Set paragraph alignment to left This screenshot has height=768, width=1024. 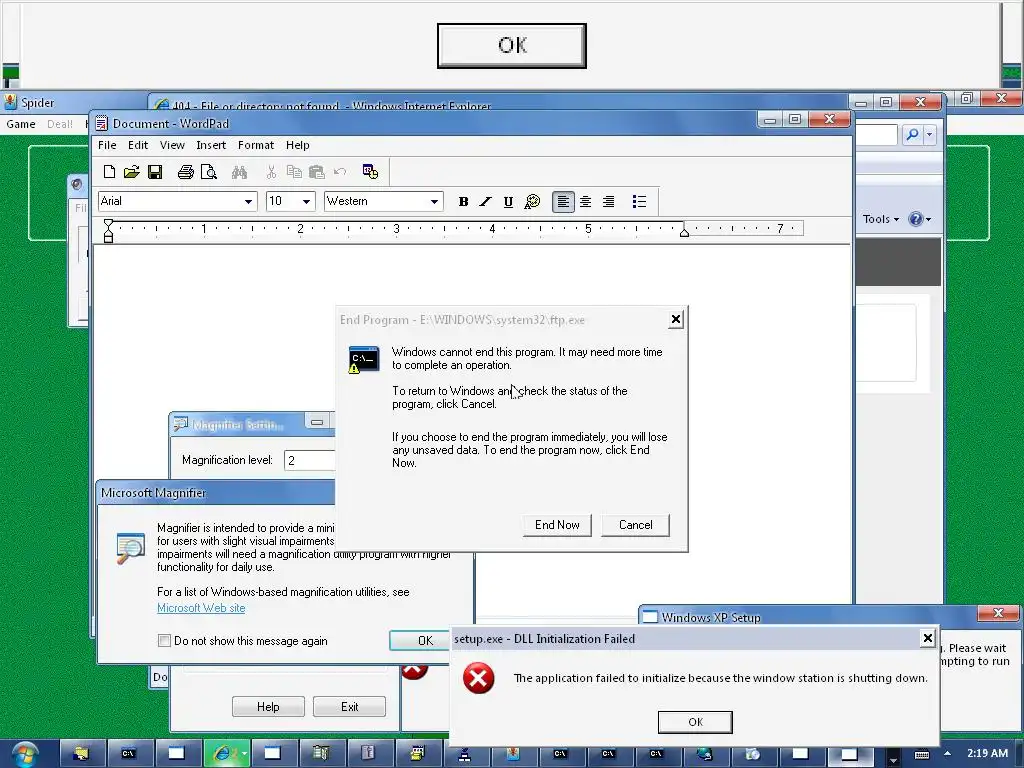click(x=563, y=202)
